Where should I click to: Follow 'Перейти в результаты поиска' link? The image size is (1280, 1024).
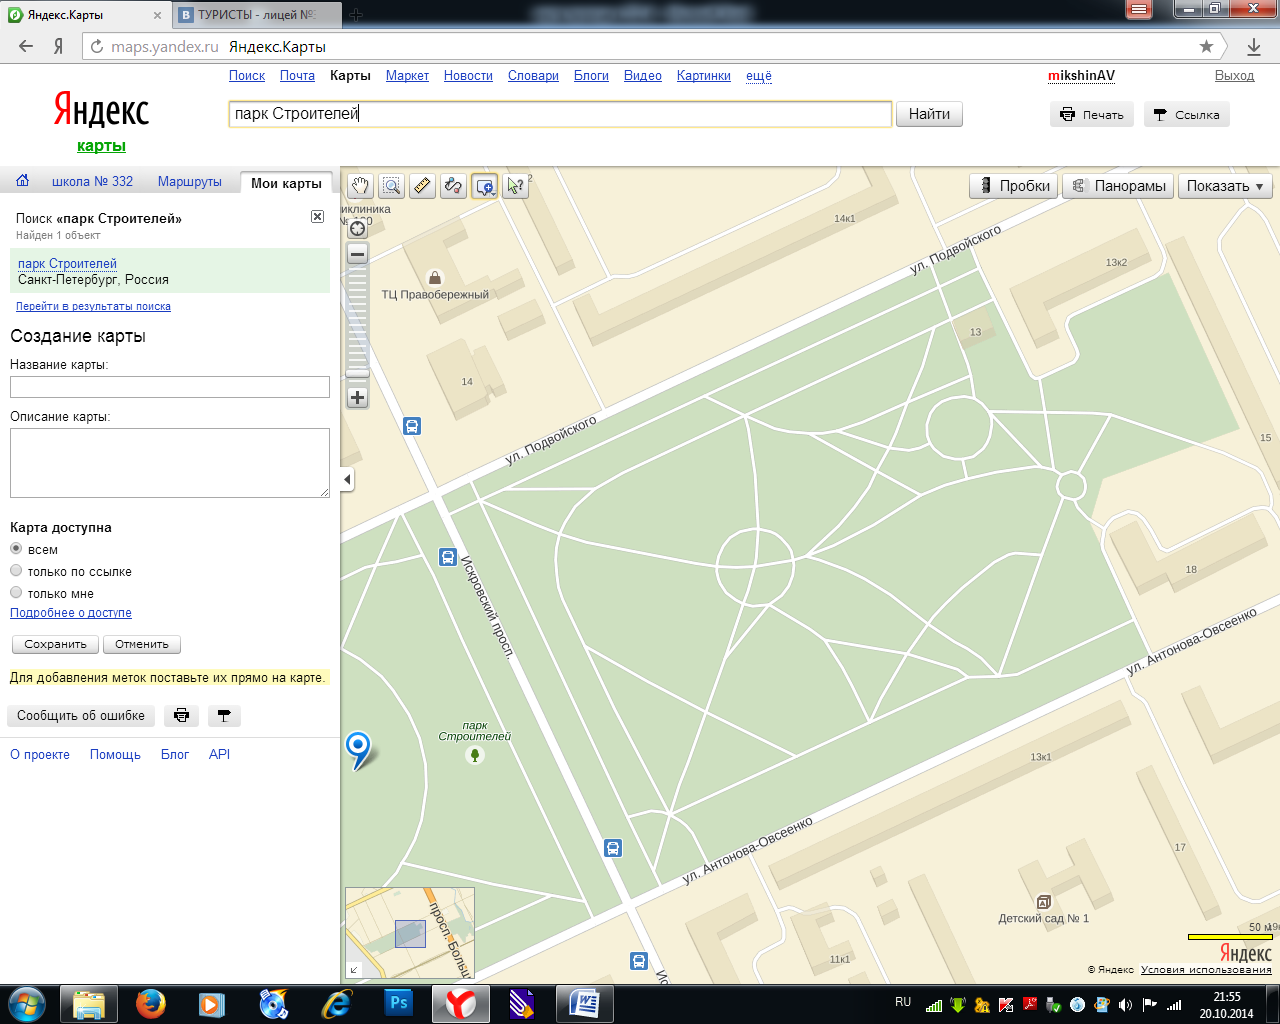click(x=93, y=306)
